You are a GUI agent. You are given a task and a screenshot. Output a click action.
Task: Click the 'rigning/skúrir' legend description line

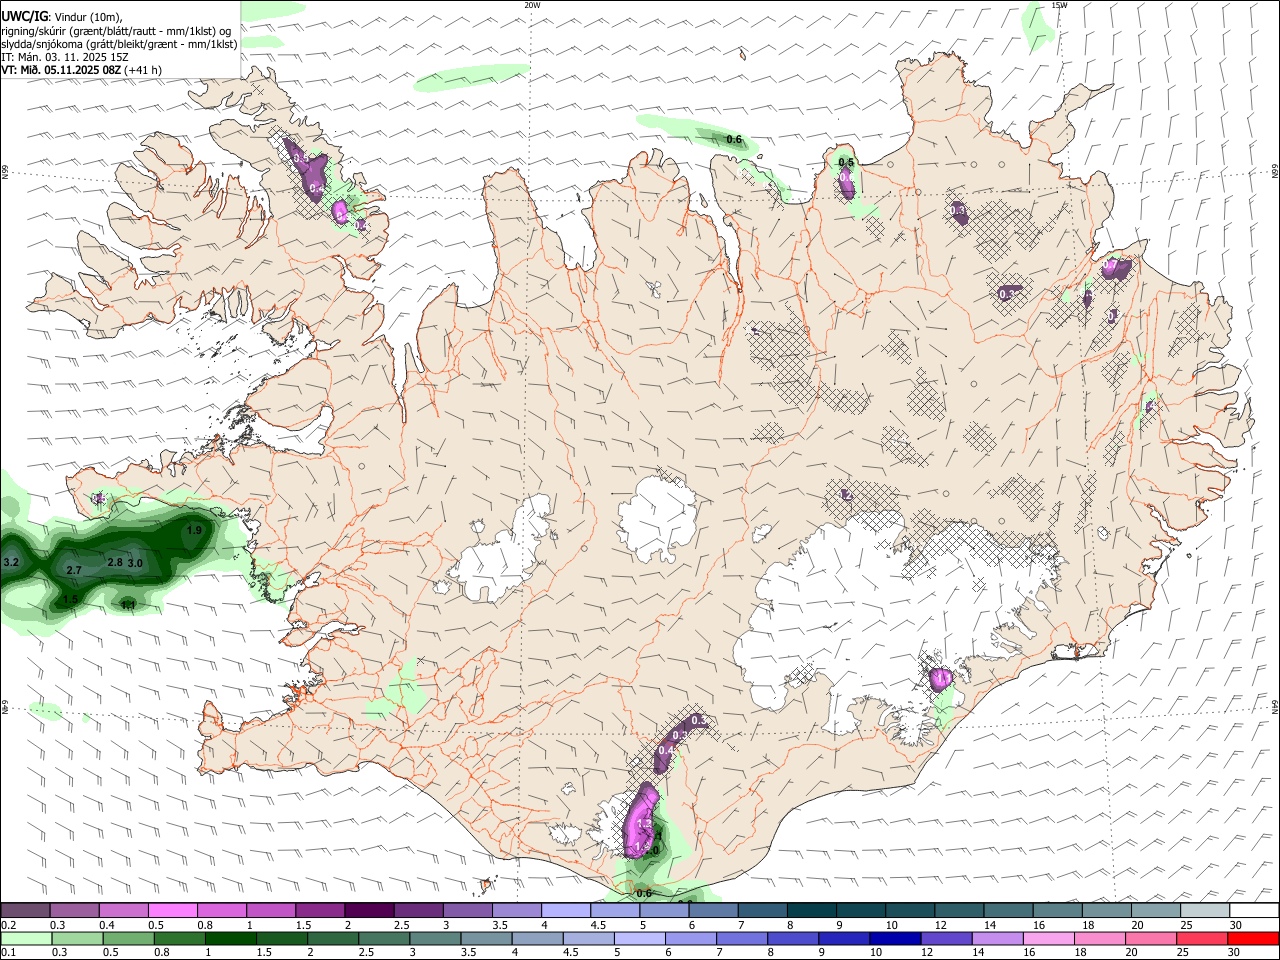pyautogui.click(x=118, y=31)
